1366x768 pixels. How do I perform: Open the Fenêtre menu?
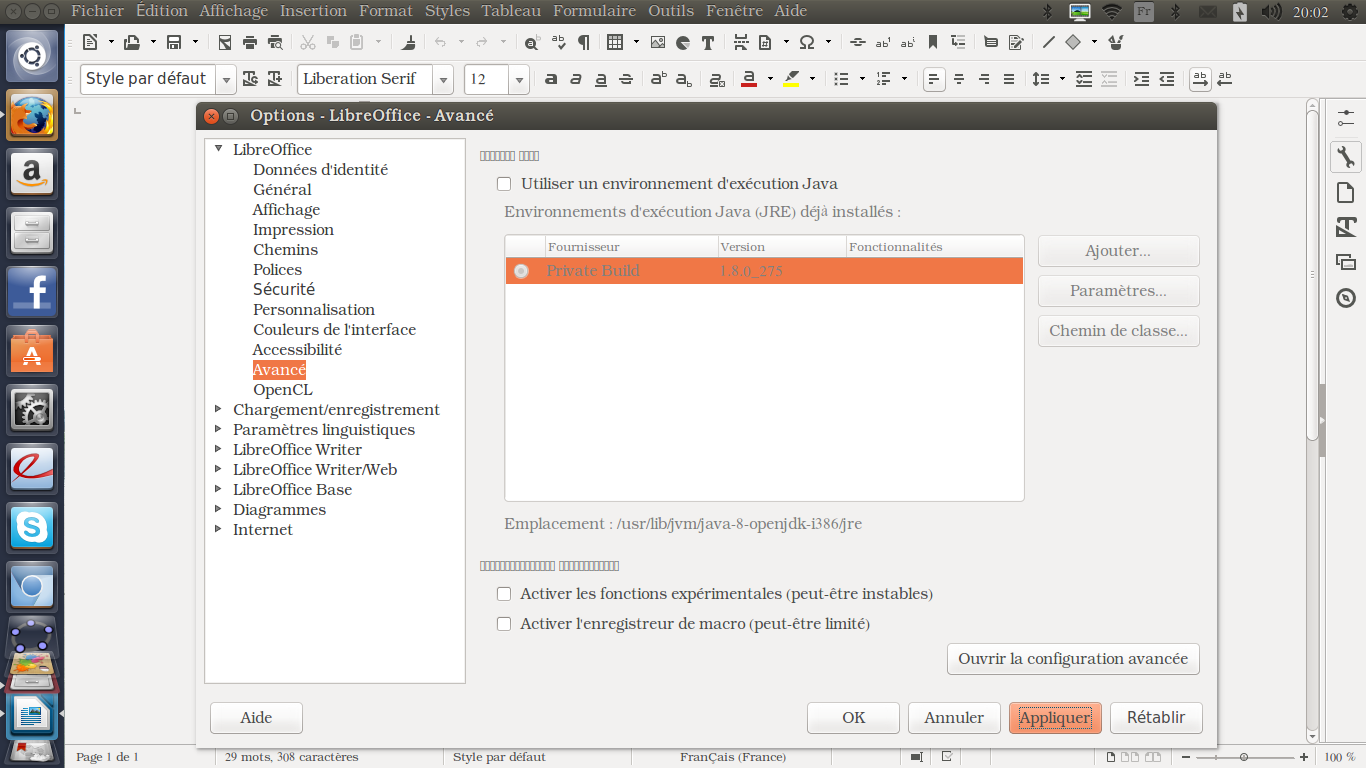tap(733, 11)
